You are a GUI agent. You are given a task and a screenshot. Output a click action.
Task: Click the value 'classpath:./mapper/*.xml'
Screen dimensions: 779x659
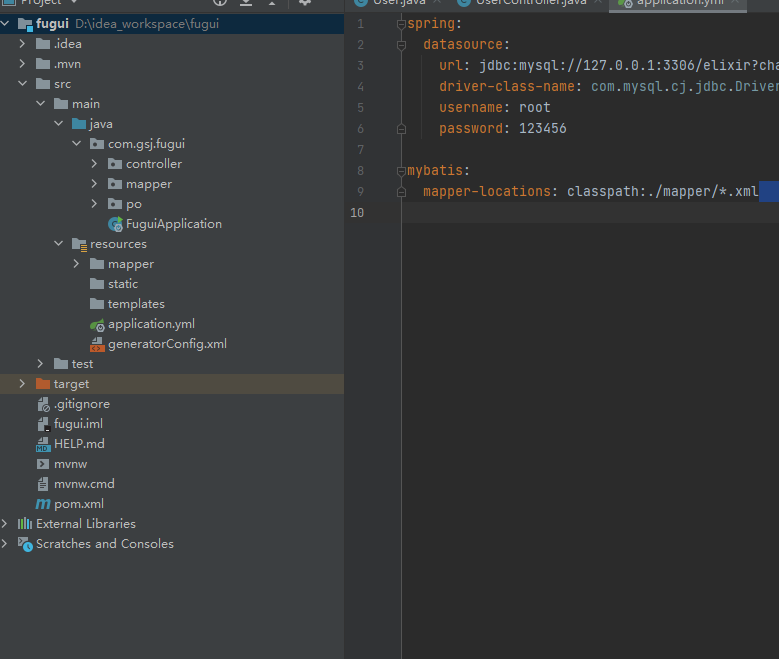(663, 191)
